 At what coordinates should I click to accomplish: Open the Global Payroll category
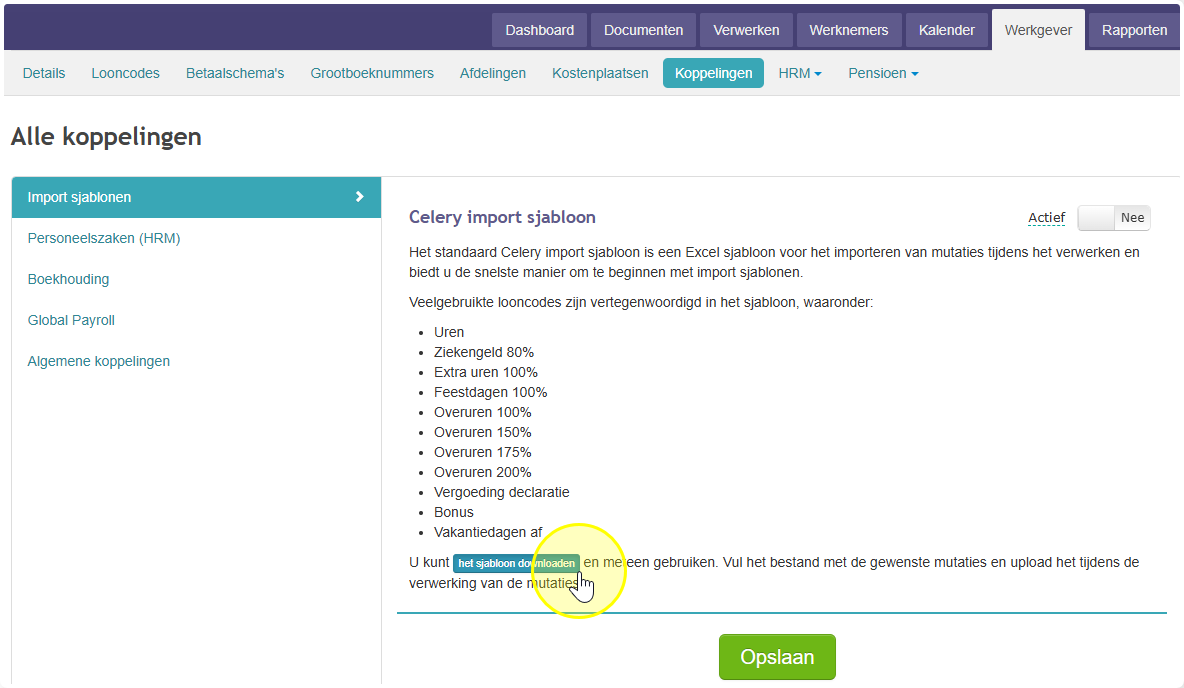(71, 320)
